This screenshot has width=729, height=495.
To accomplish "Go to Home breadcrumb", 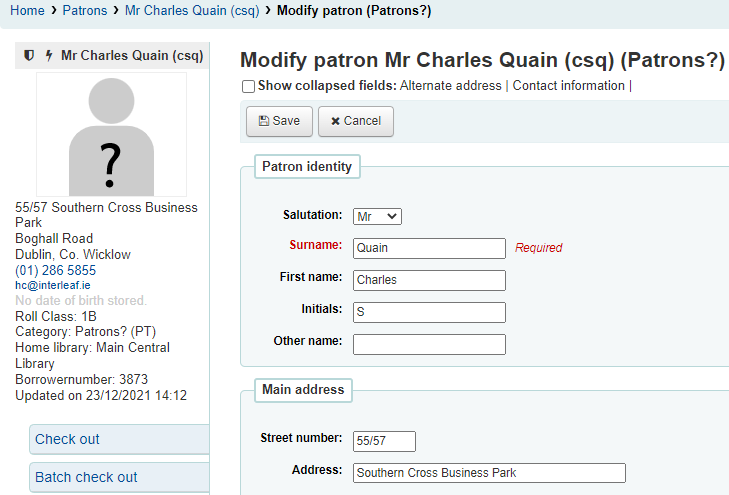I will pos(27,10).
